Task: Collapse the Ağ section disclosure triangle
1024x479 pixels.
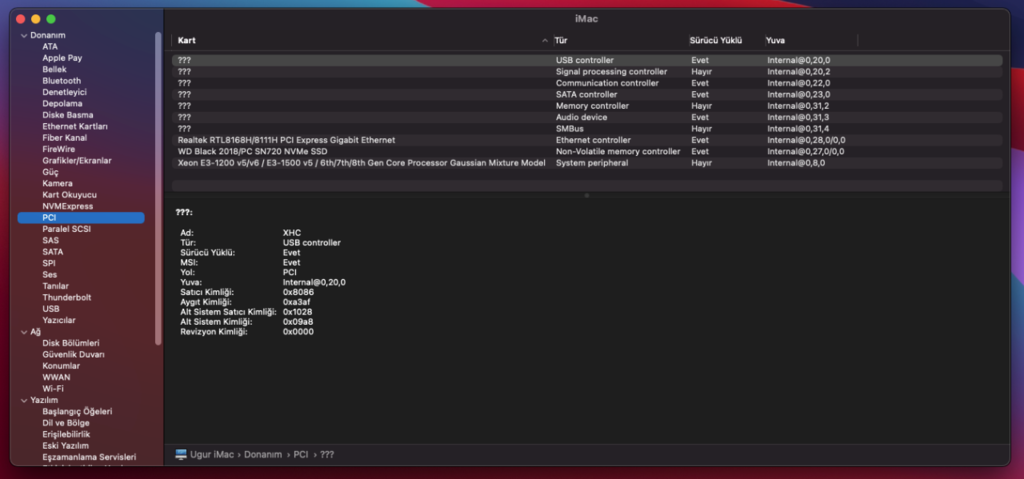Action: point(23,331)
